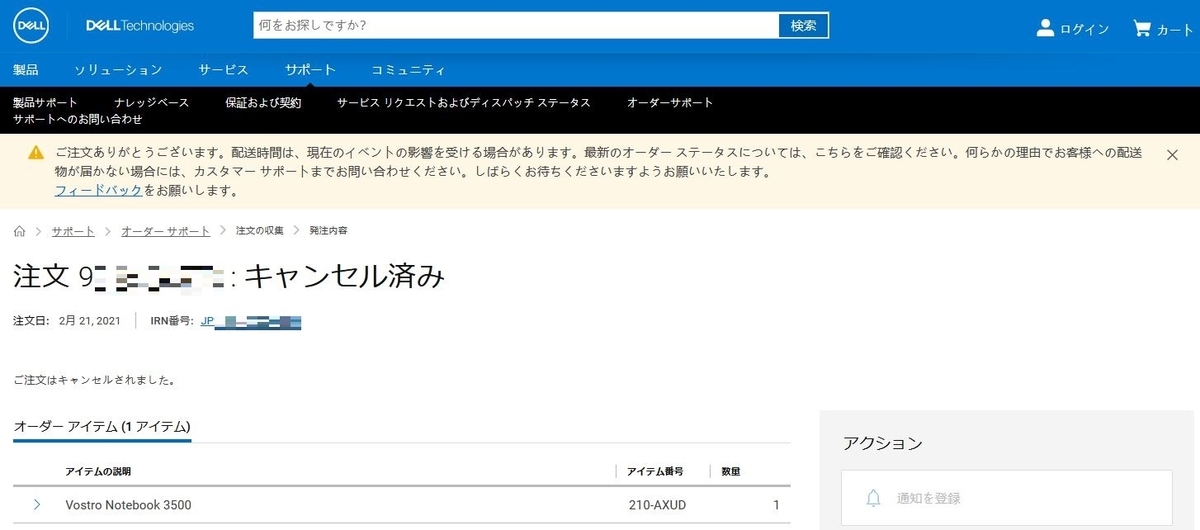Screen dimensions: 1200x530
Task: Expand the Vostro Notebook 3500 row
Action: (37, 505)
